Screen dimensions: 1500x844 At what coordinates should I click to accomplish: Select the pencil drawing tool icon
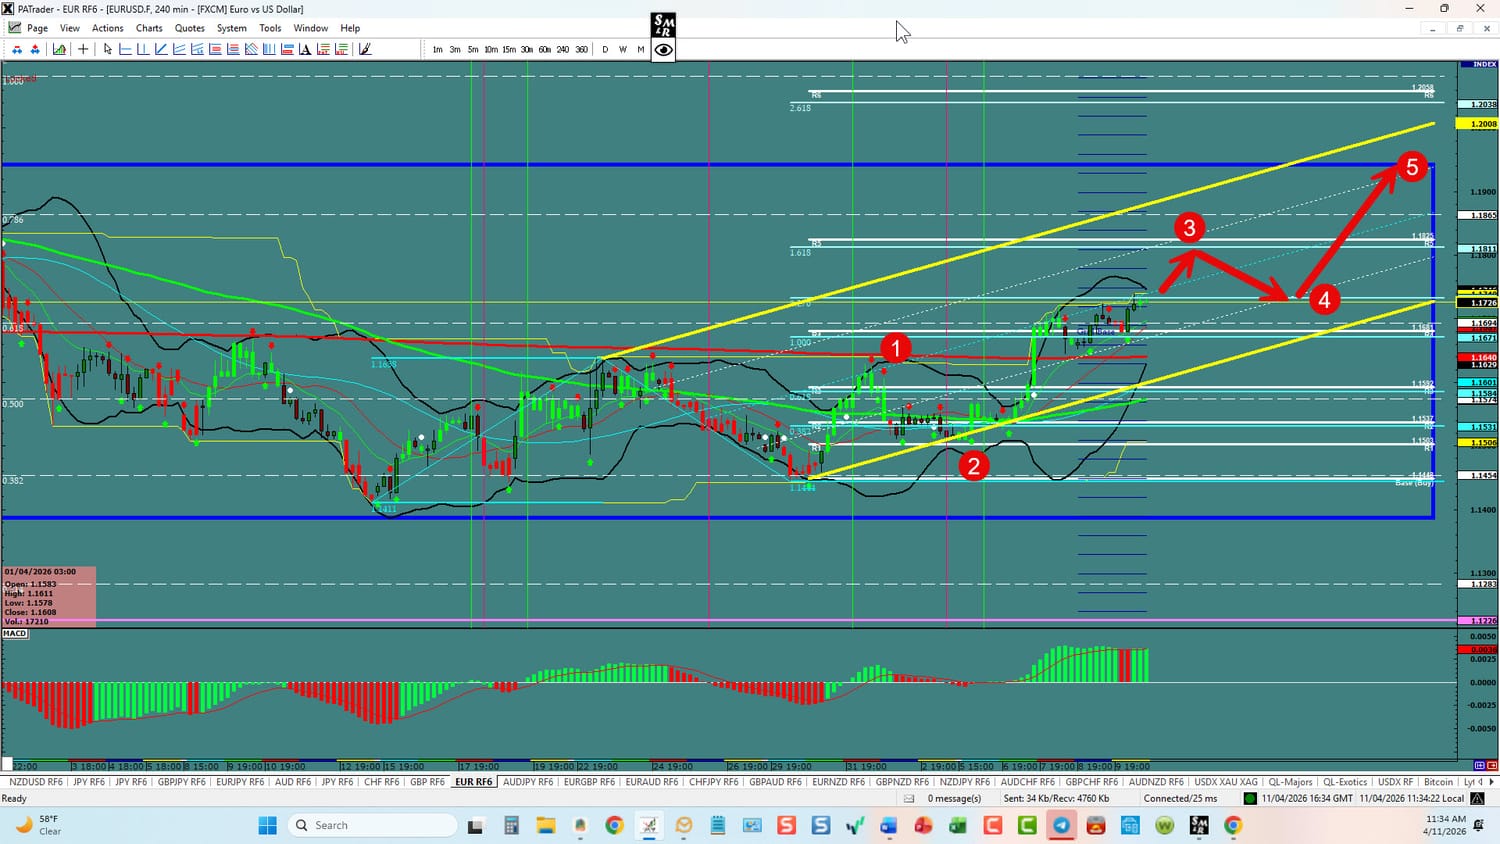(x=365, y=49)
